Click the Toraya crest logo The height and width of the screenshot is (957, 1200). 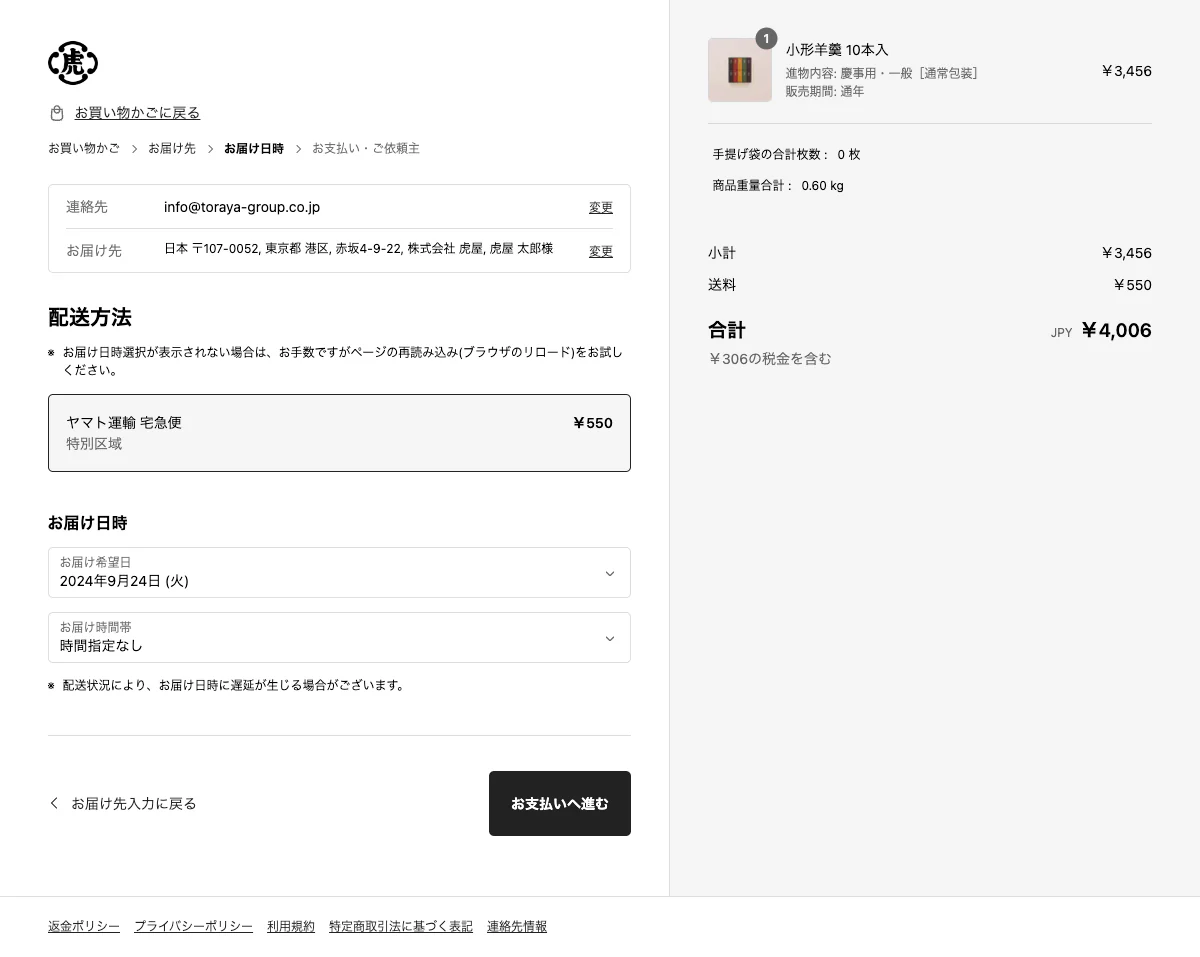tap(73, 62)
